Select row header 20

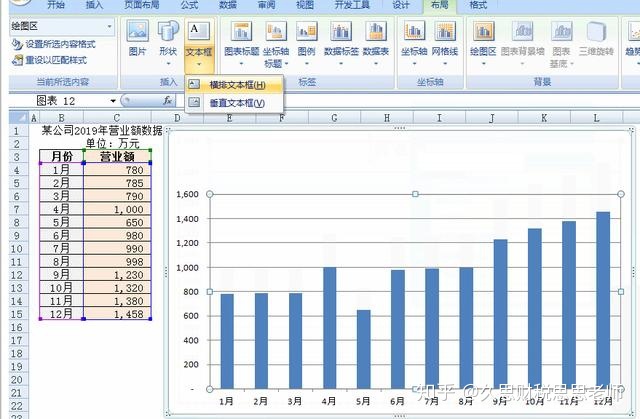pos(17,380)
